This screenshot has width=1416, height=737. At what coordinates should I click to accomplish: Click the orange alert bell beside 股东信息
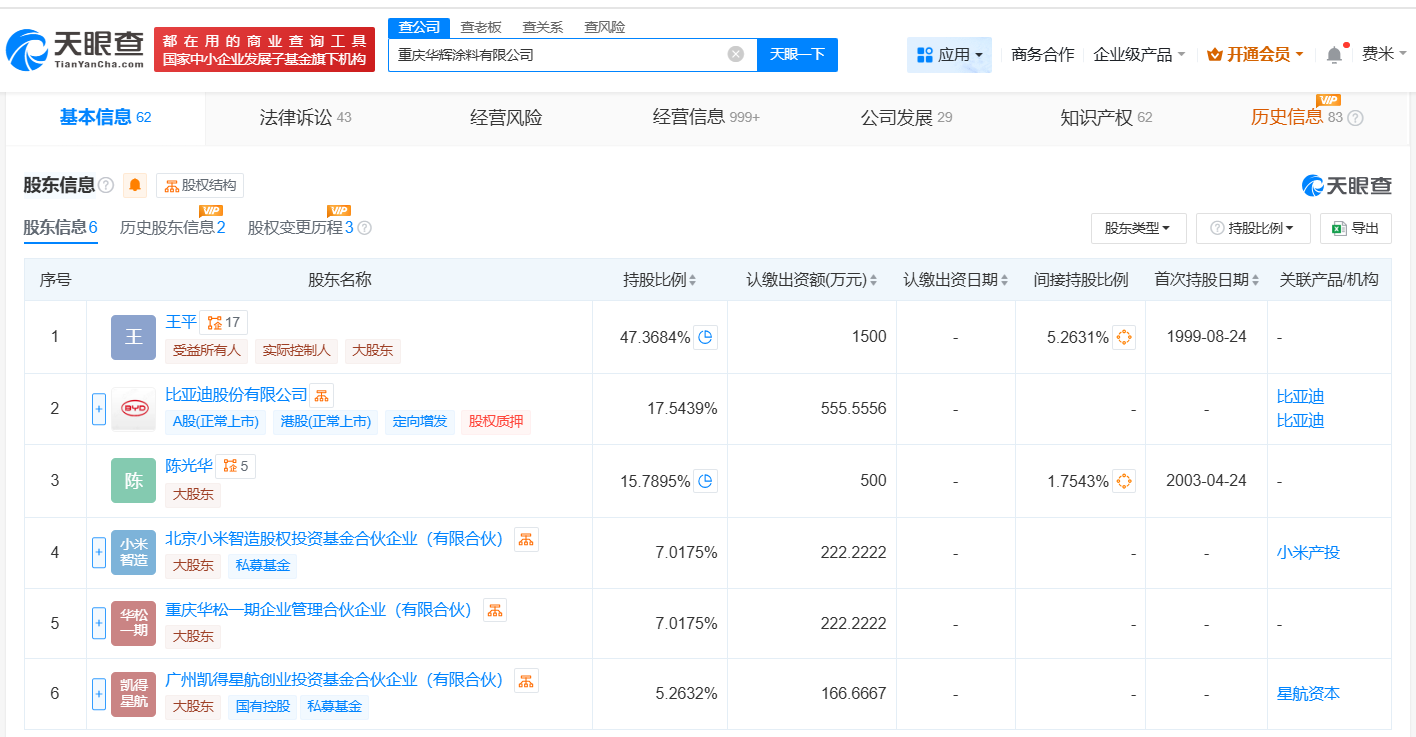[135, 185]
